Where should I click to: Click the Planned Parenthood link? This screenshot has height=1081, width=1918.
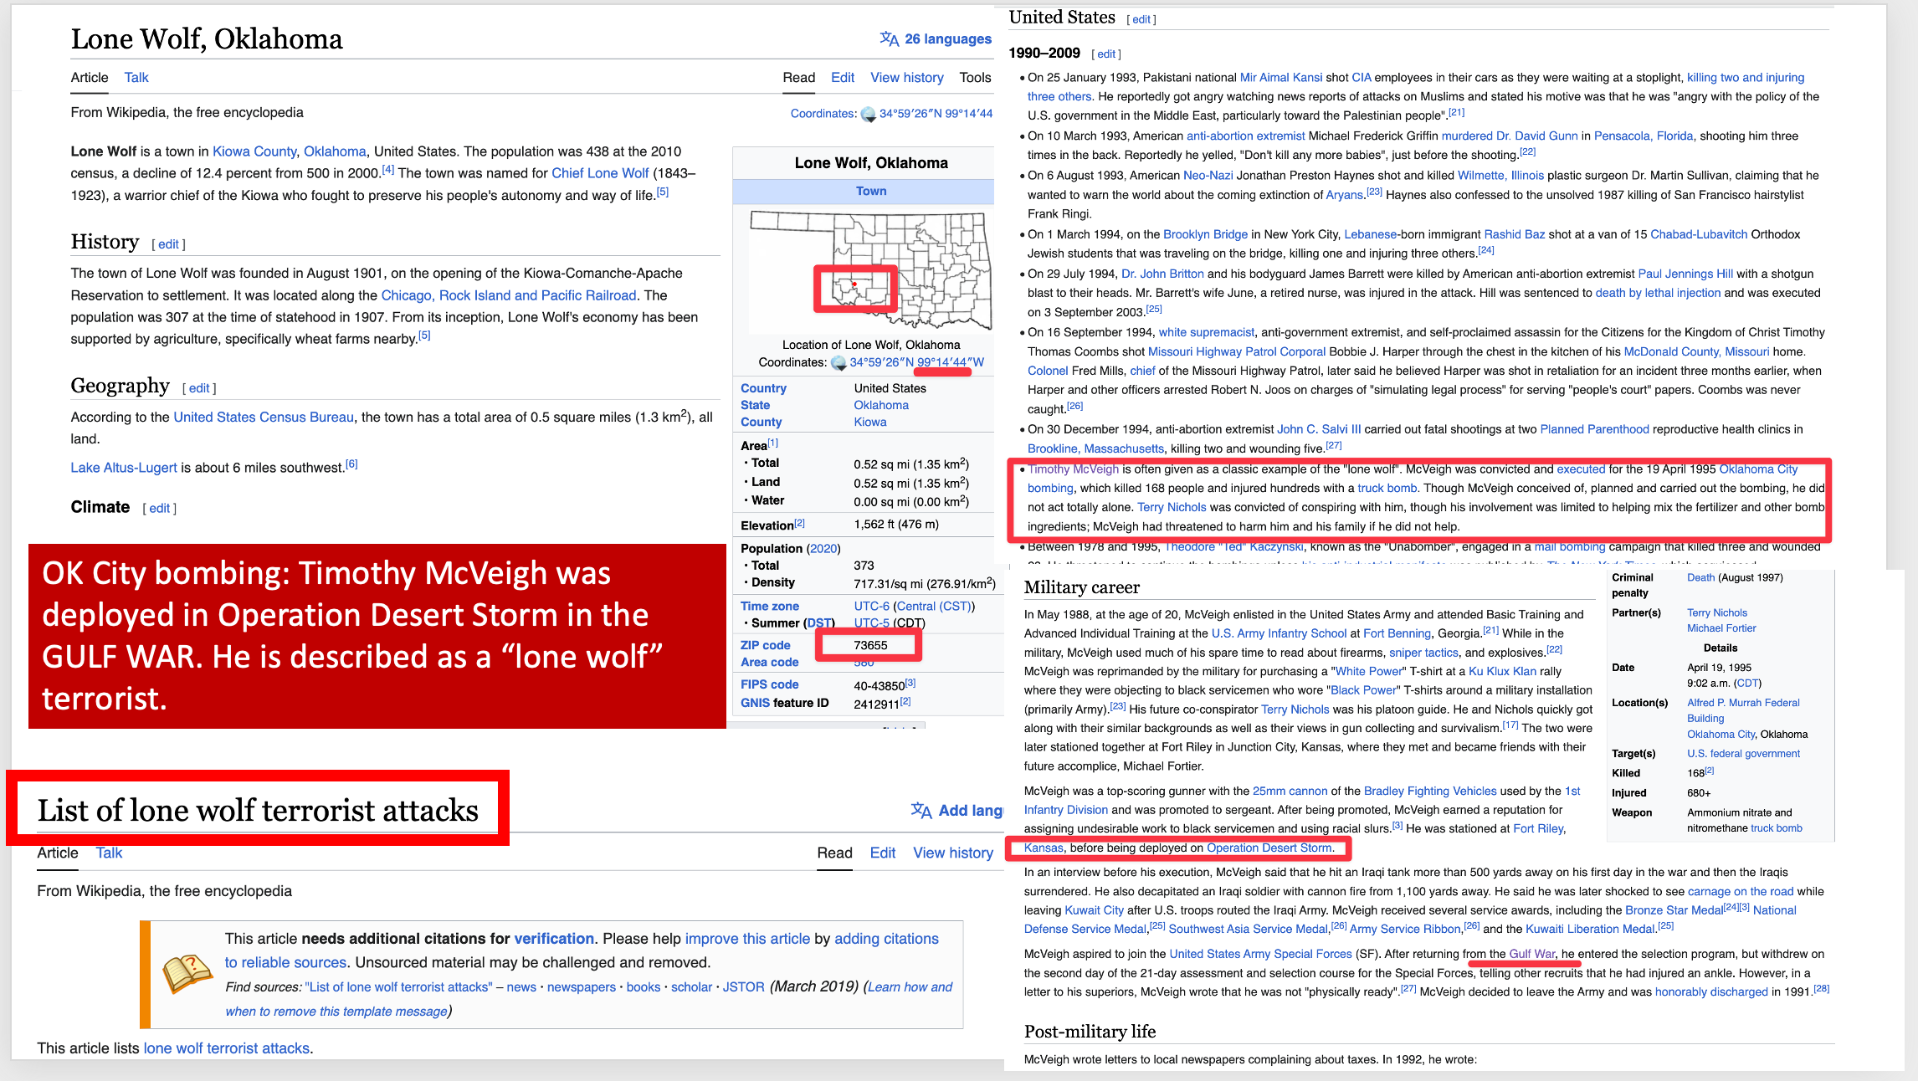[1594, 430]
